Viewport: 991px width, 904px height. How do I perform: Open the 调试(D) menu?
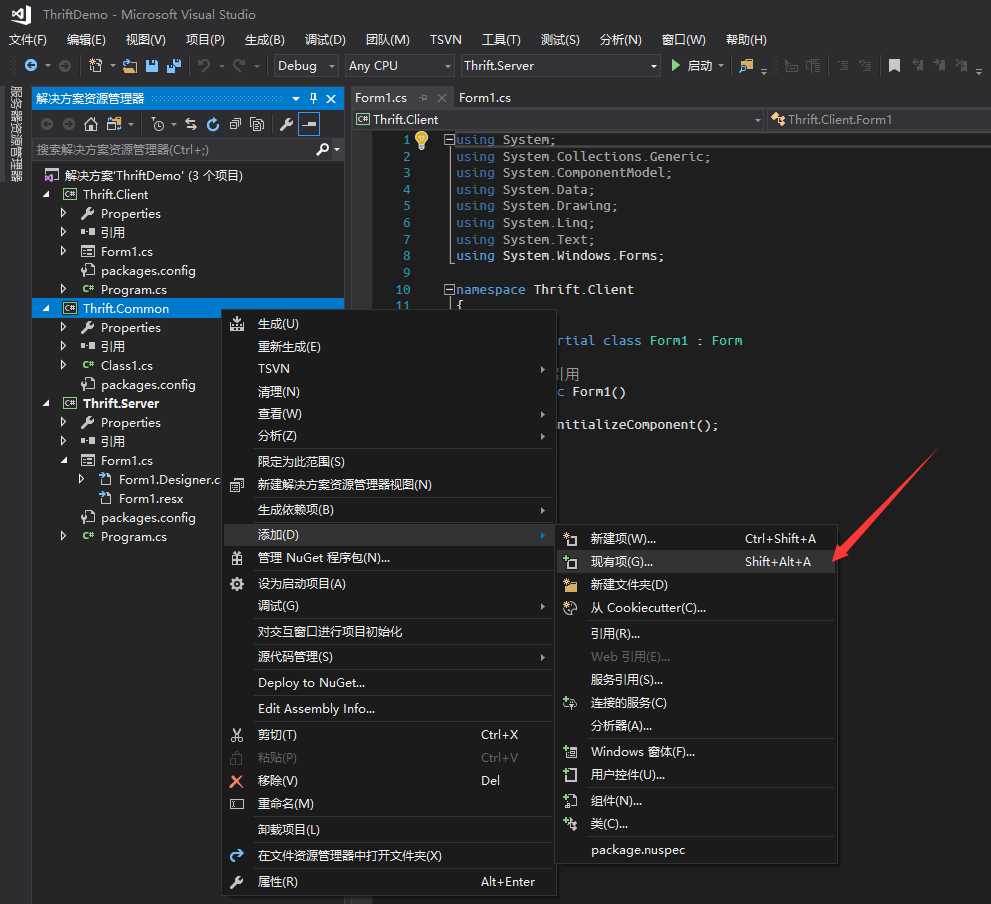click(x=325, y=39)
